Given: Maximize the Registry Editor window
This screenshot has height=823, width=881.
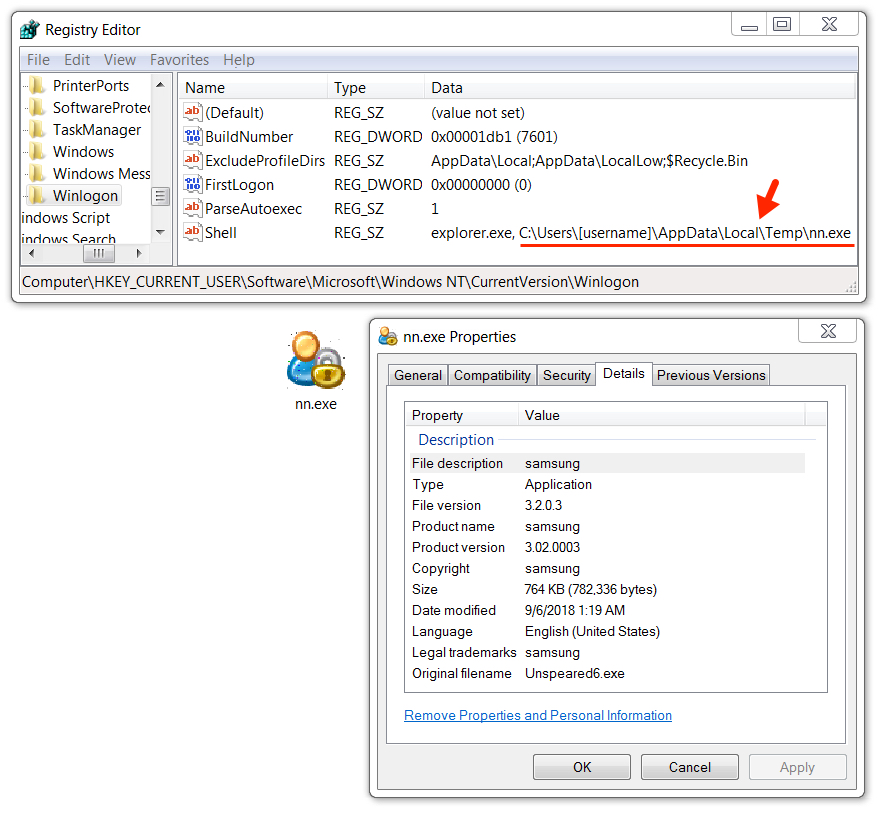Looking at the screenshot, I should coord(782,25).
